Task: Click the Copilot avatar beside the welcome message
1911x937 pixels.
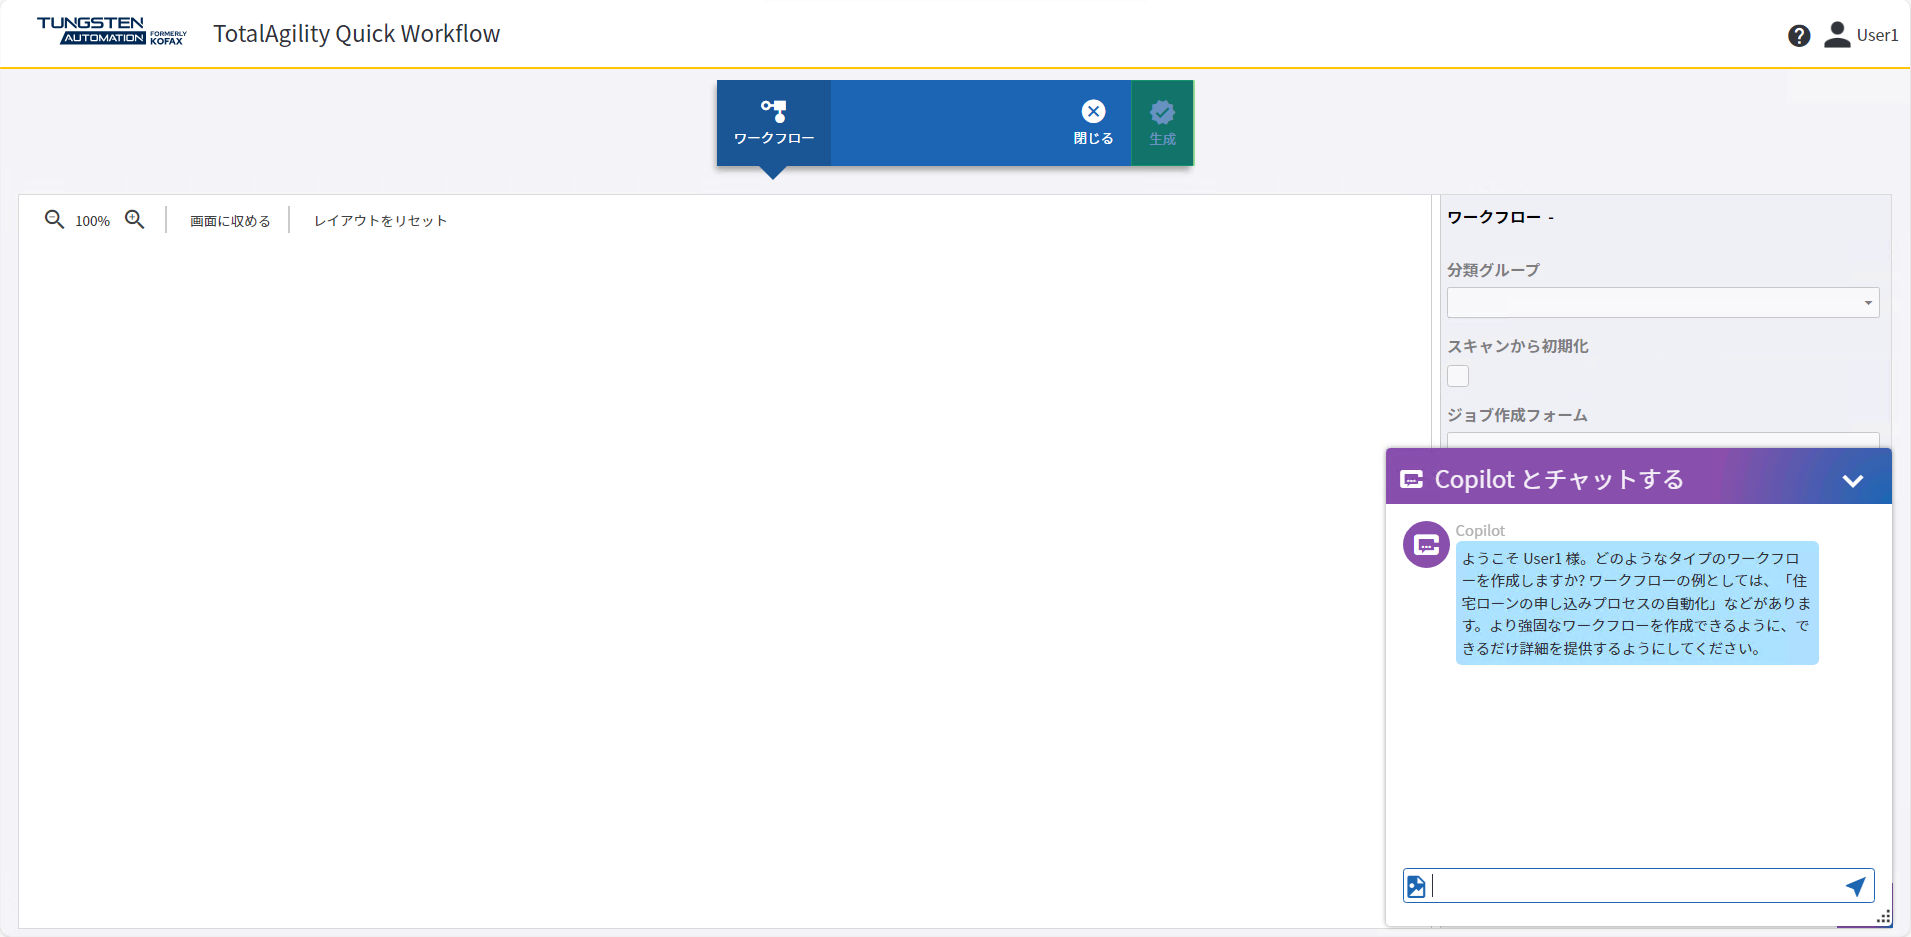Action: pos(1424,544)
